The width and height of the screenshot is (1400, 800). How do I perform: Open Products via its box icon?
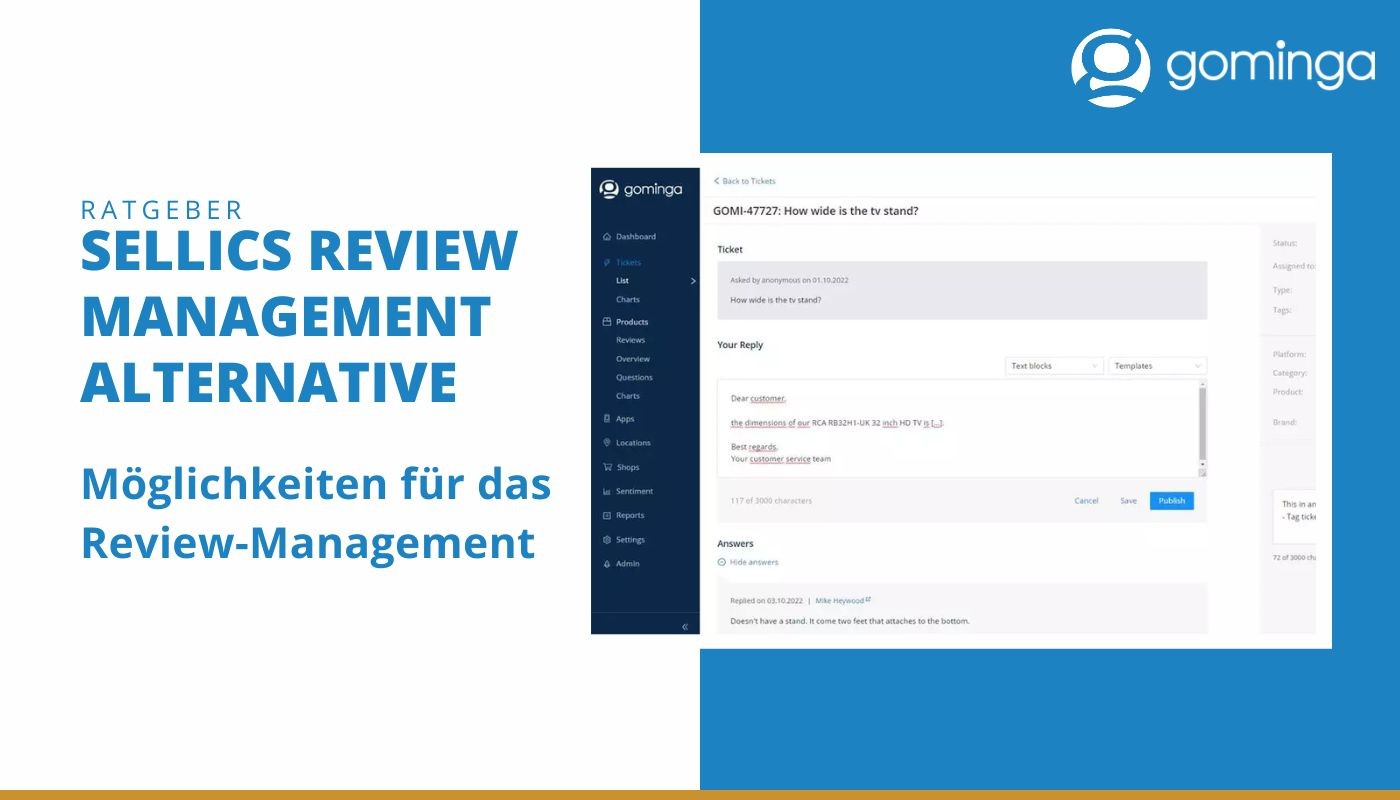607,322
